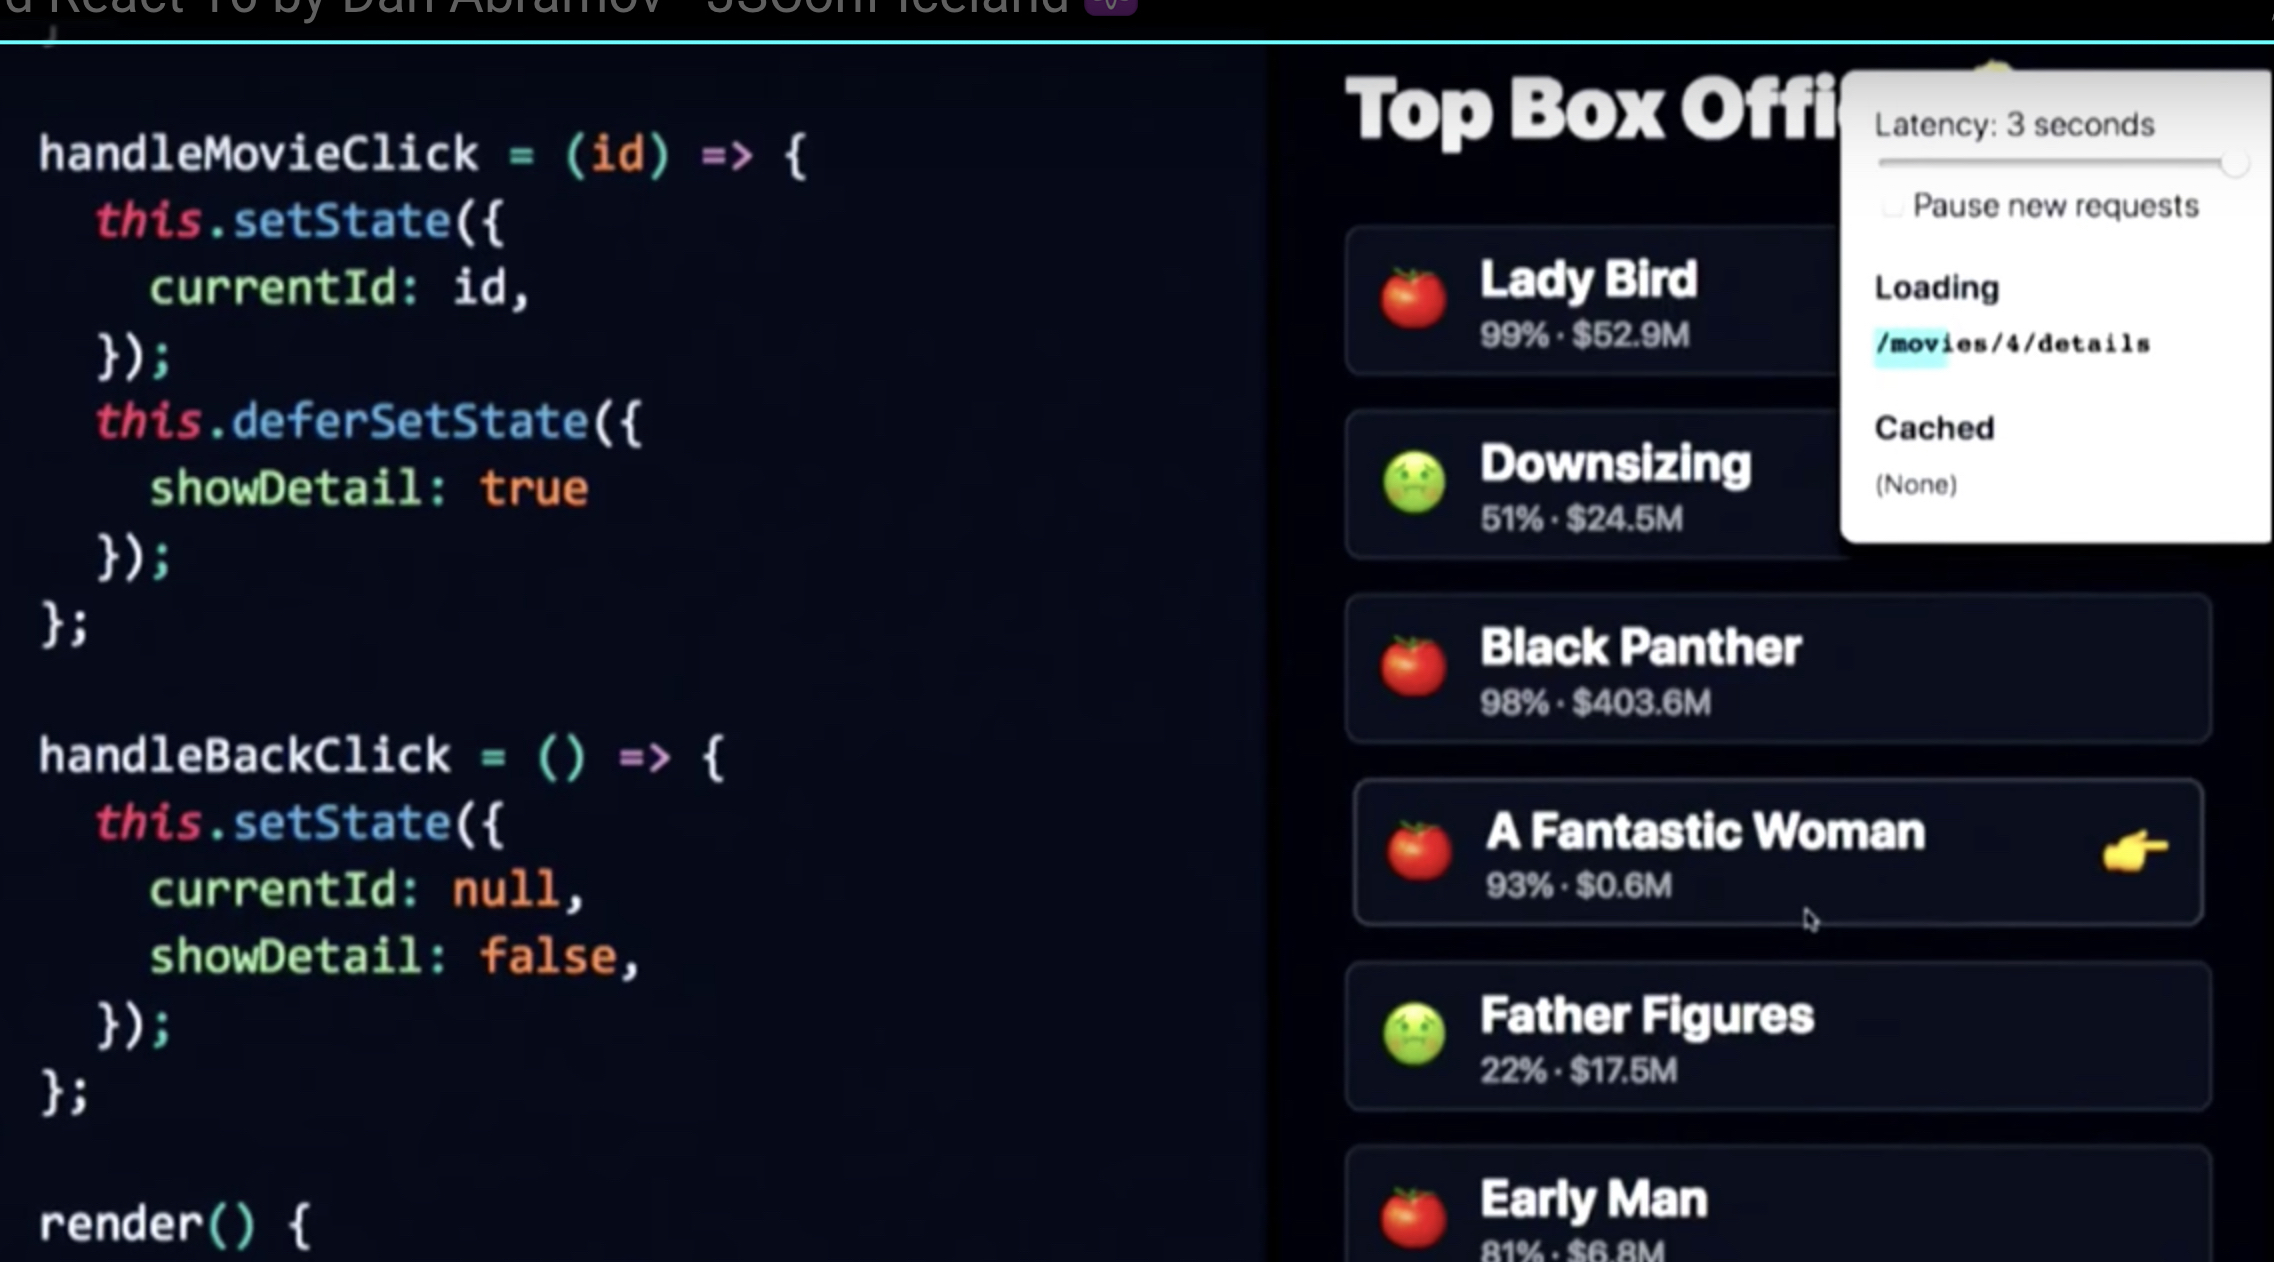Click the /movies/4/details loading request
Screen dimensions: 2274x1262
coord(2011,344)
